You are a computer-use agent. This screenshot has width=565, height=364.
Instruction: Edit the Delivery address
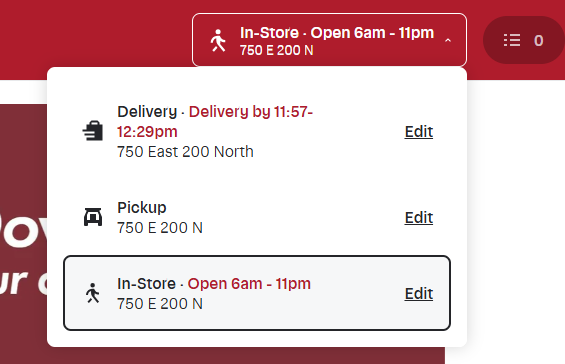[419, 132]
